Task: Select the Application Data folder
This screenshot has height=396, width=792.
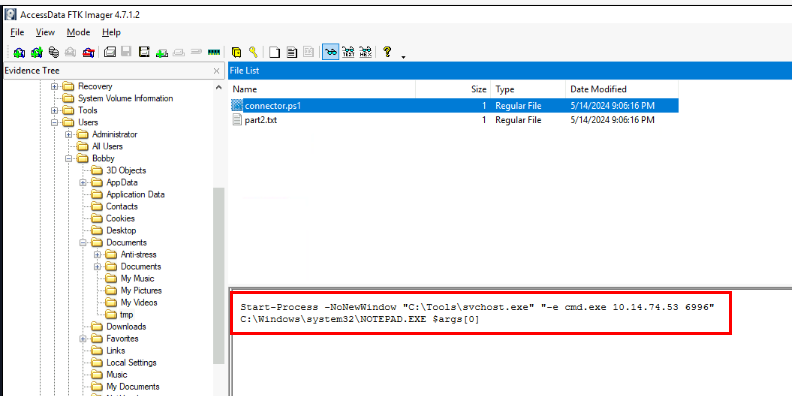Action: [x=135, y=194]
